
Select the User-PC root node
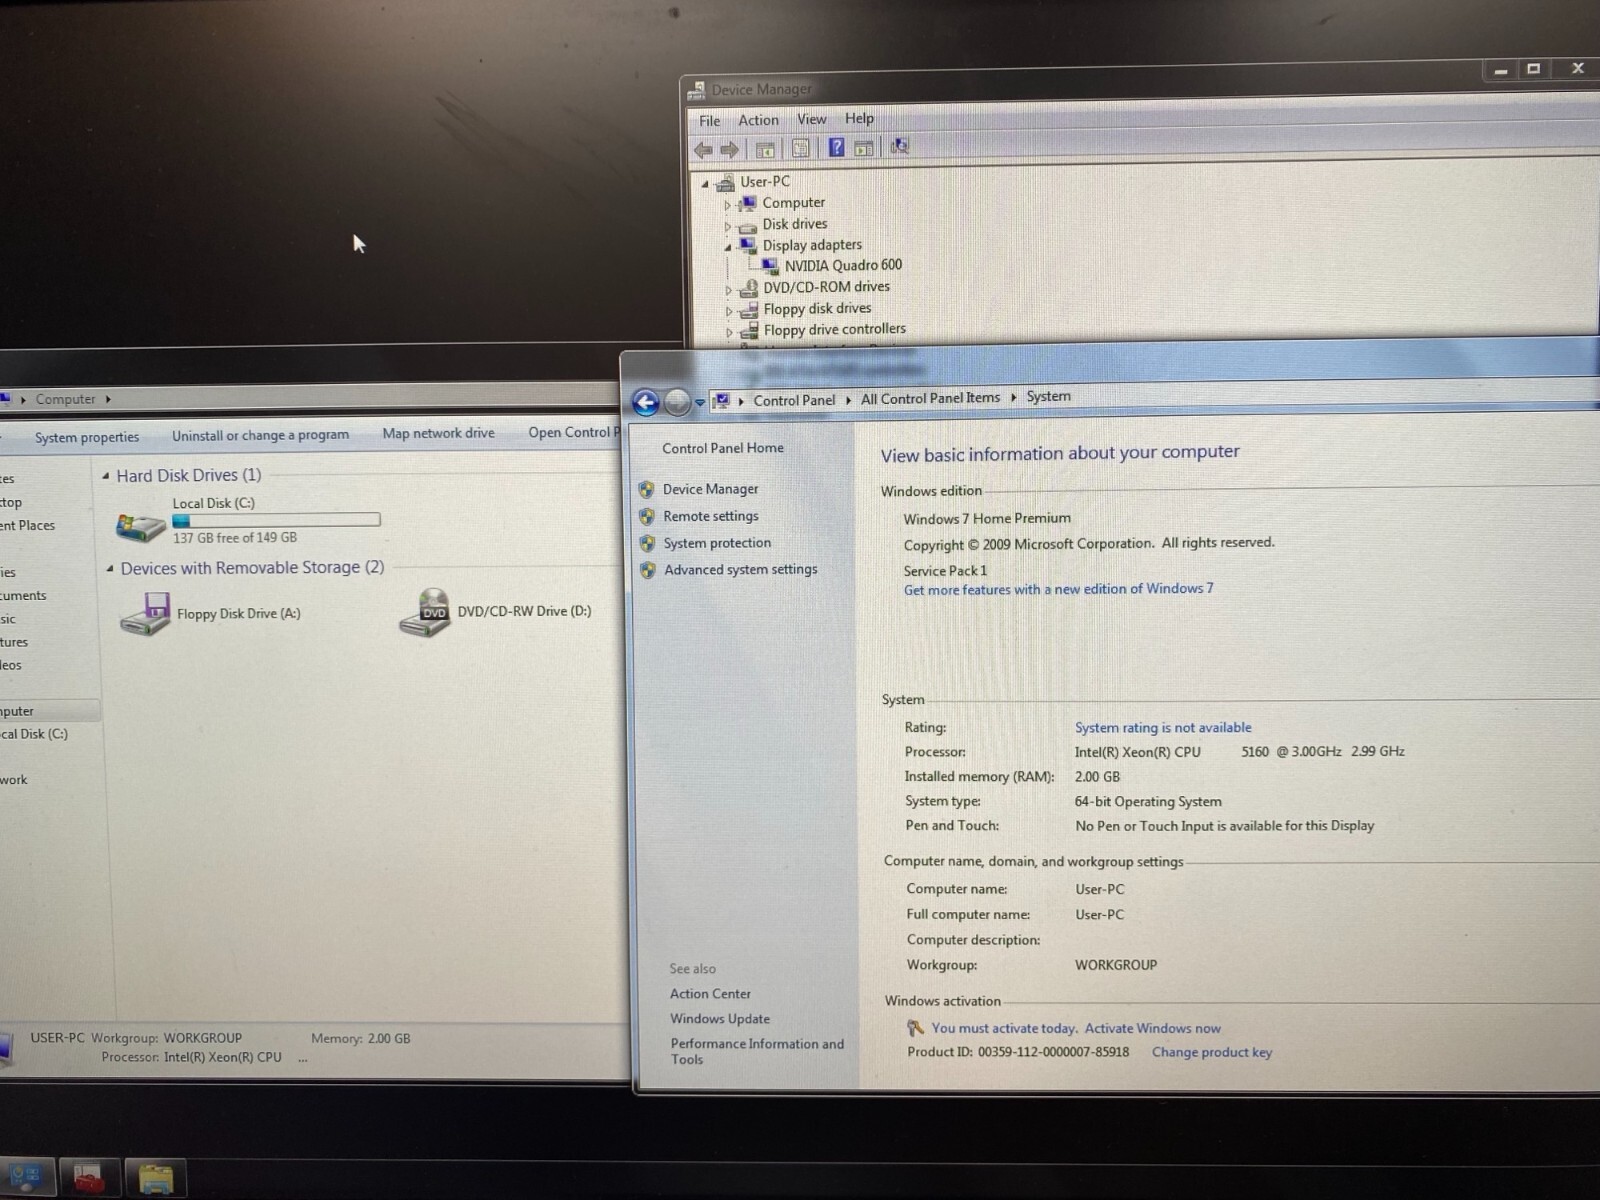click(x=765, y=181)
